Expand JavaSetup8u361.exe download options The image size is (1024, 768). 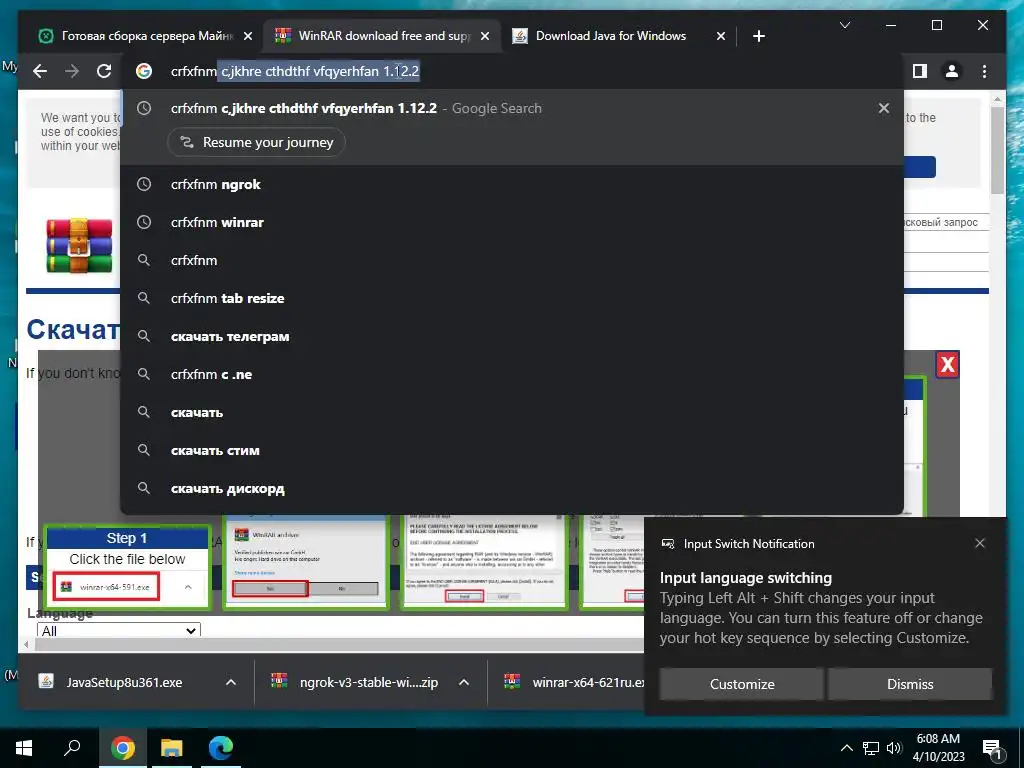click(x=231, y=682)
